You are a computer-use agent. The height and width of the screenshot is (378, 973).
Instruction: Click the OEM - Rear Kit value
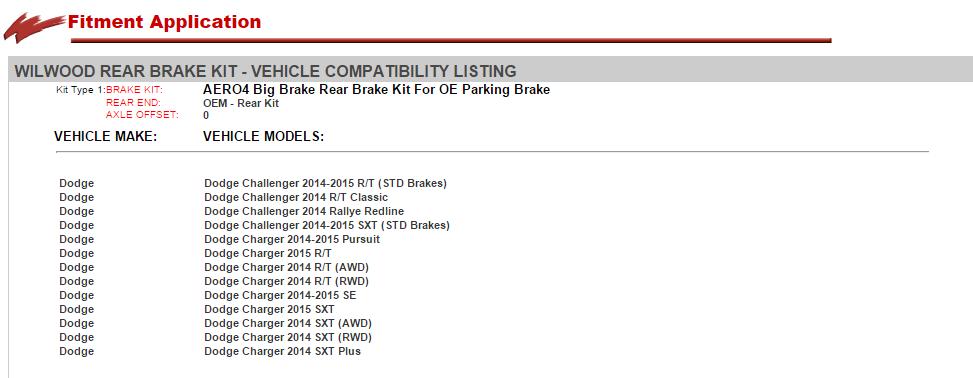coord(241,103)
